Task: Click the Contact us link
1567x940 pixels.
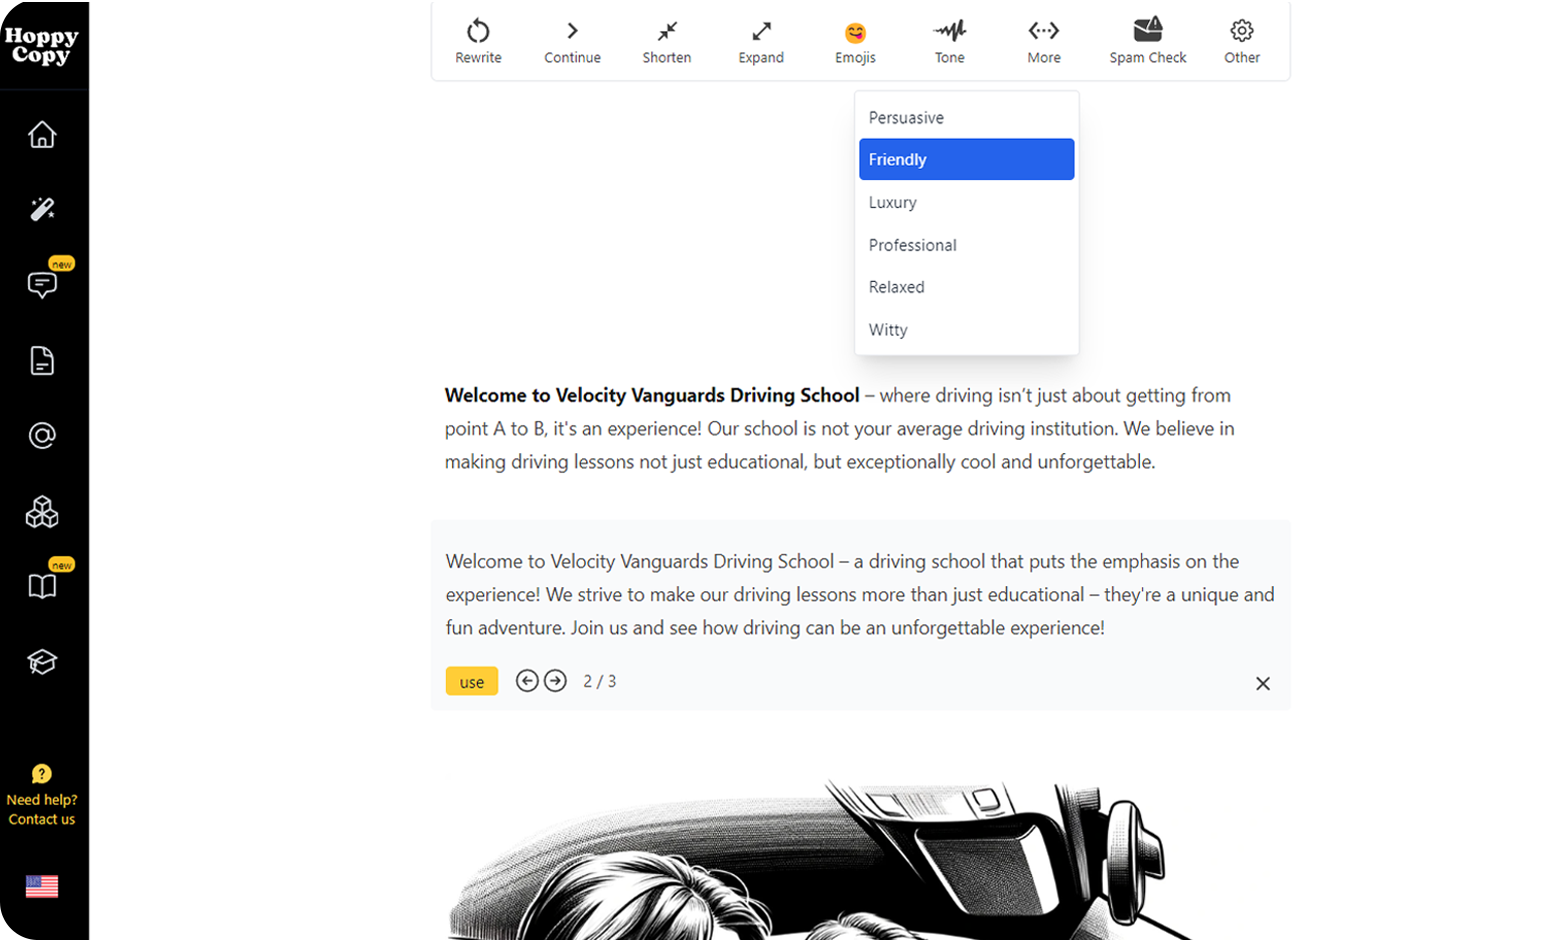Action: (x=41, y=819)
